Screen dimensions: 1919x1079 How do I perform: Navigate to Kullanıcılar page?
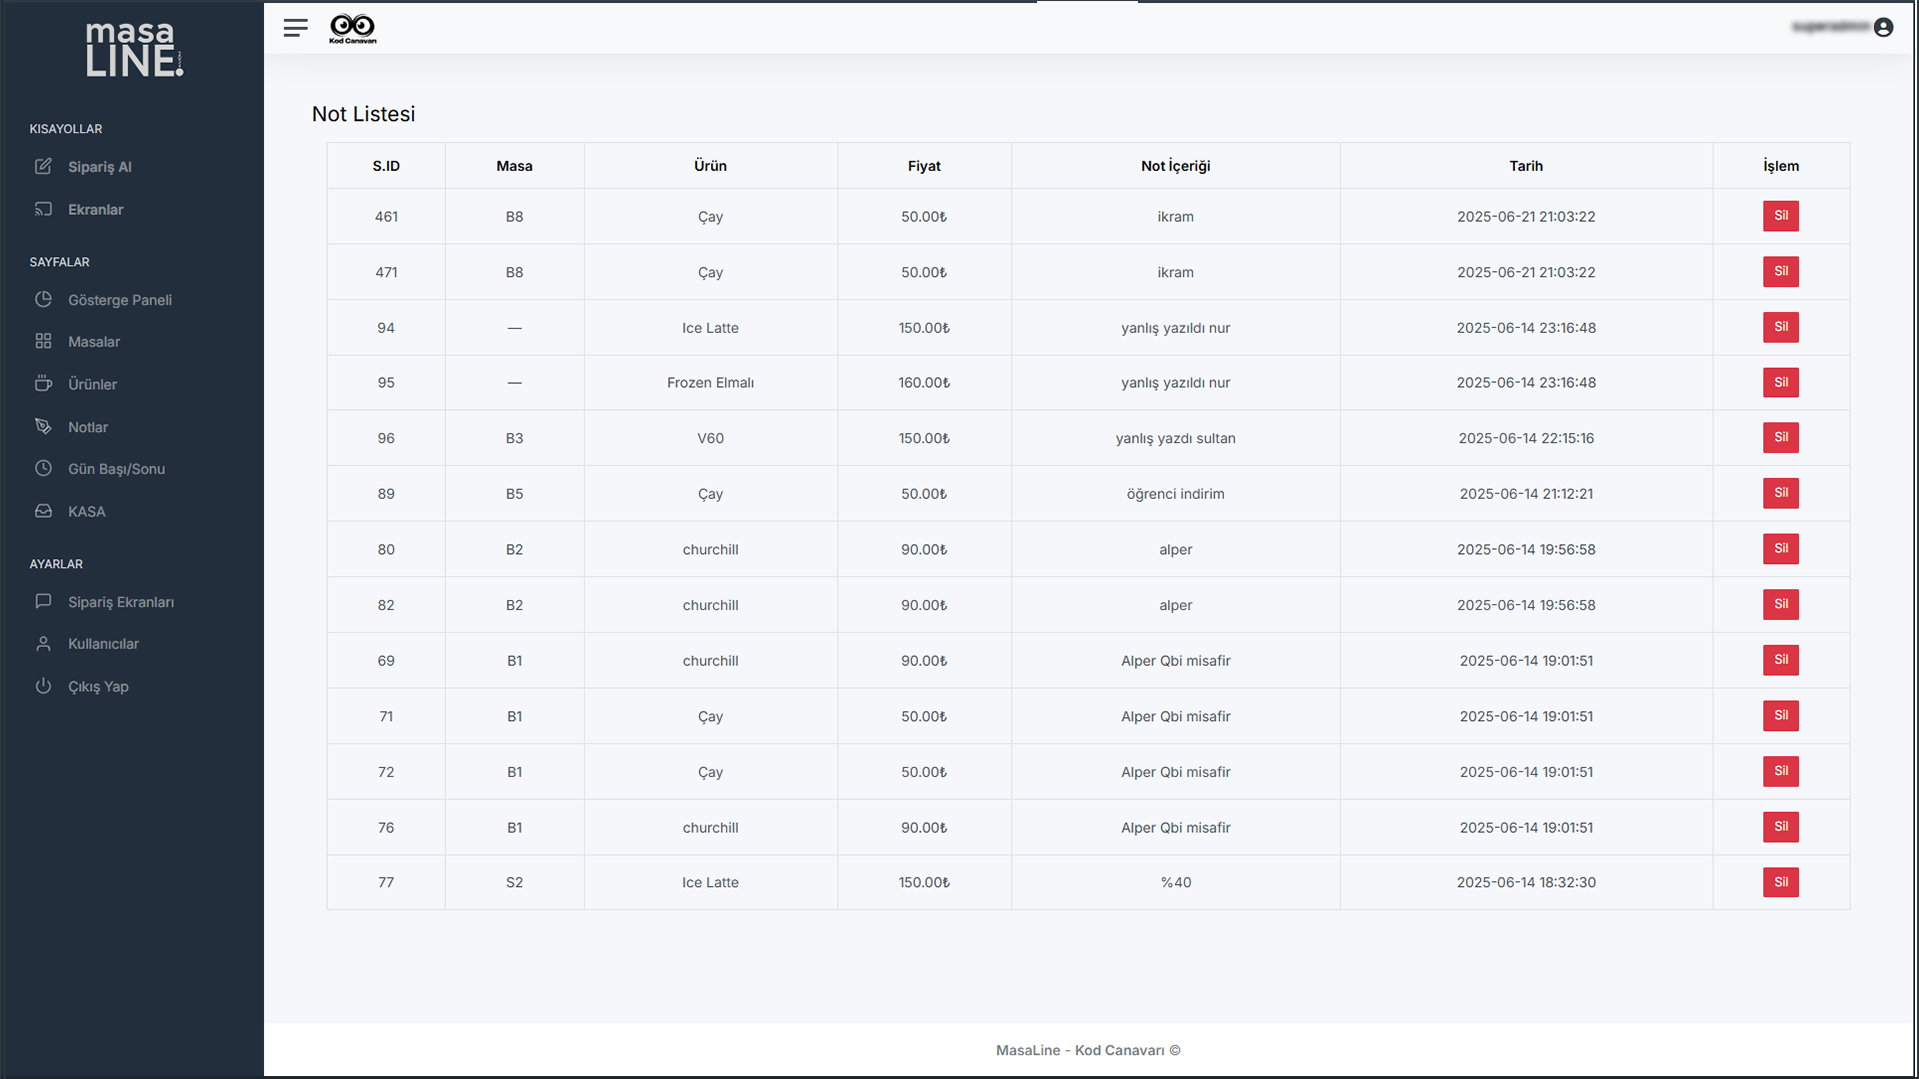click(x=103, y=644)
